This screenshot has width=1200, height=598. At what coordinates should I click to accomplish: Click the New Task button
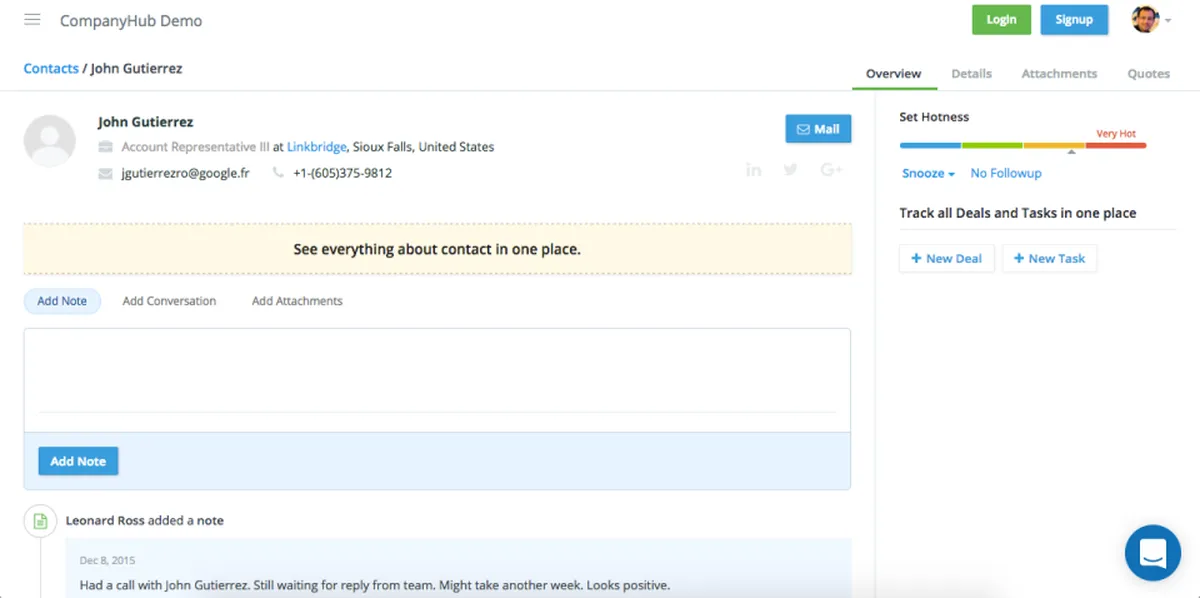tap(1049, 258)
